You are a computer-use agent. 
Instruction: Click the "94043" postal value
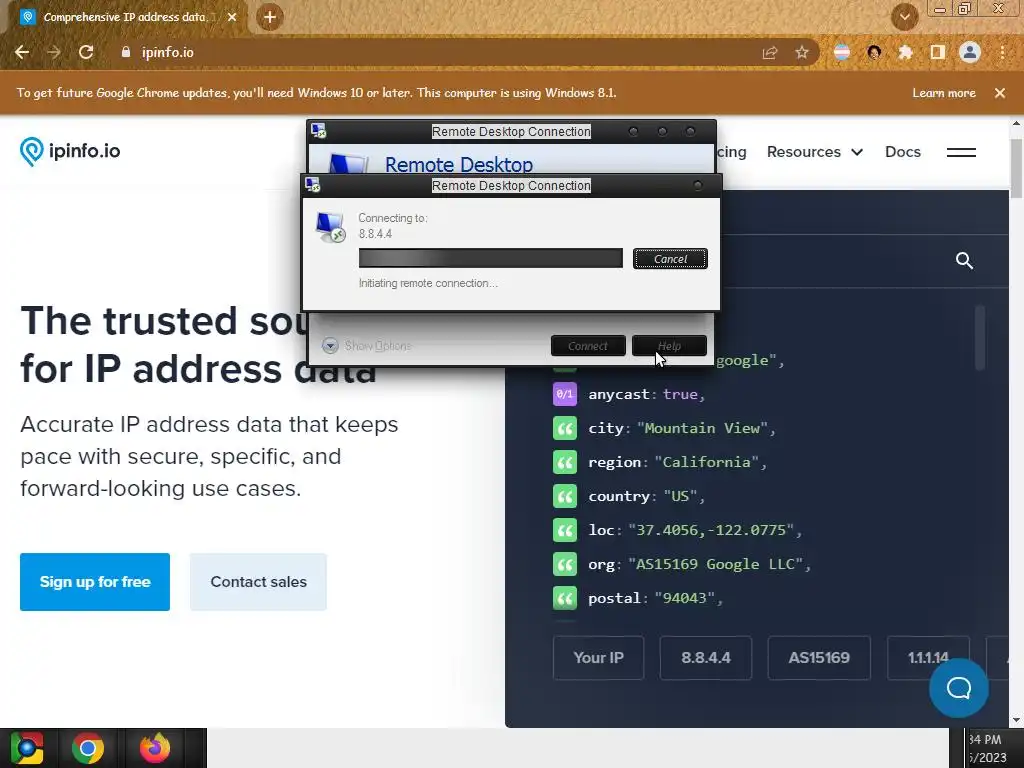click(684, 598)
